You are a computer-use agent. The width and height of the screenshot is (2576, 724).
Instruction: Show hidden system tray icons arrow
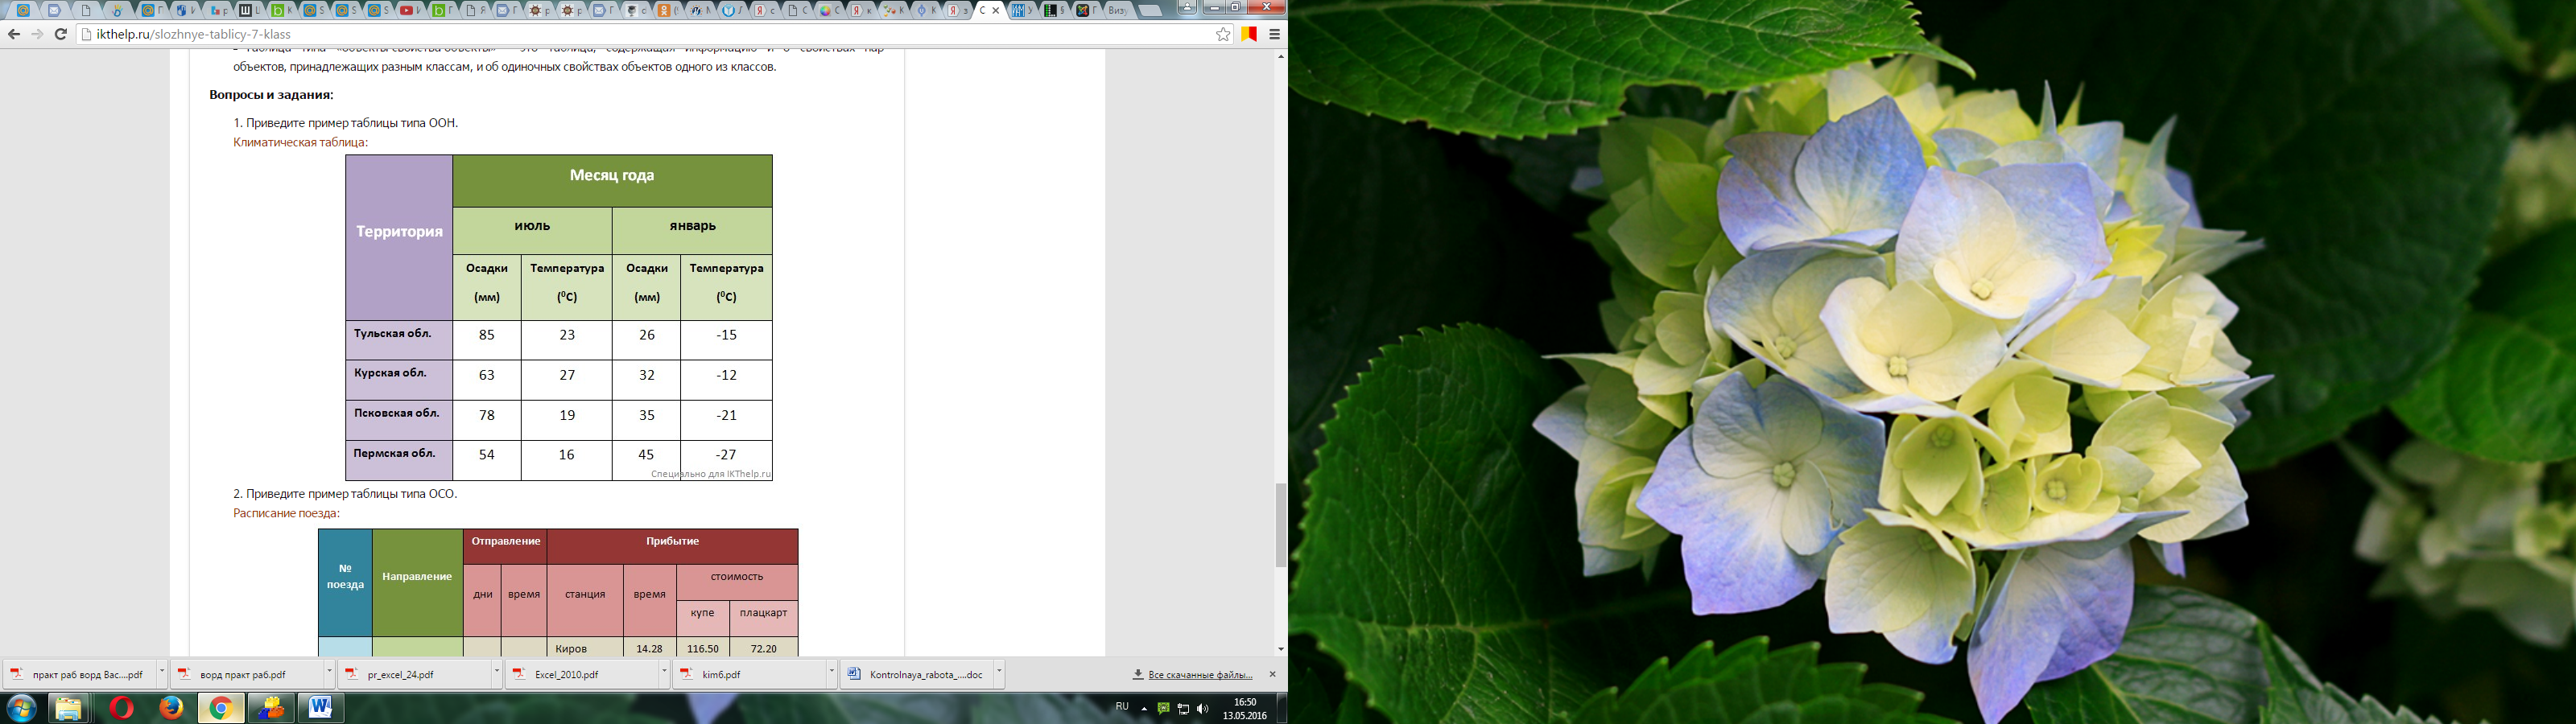[1144, 709]
